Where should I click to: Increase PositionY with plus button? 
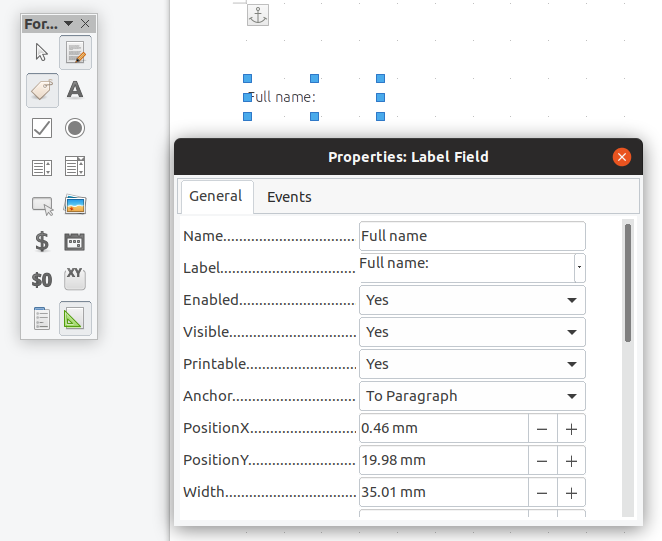(571, 461)
